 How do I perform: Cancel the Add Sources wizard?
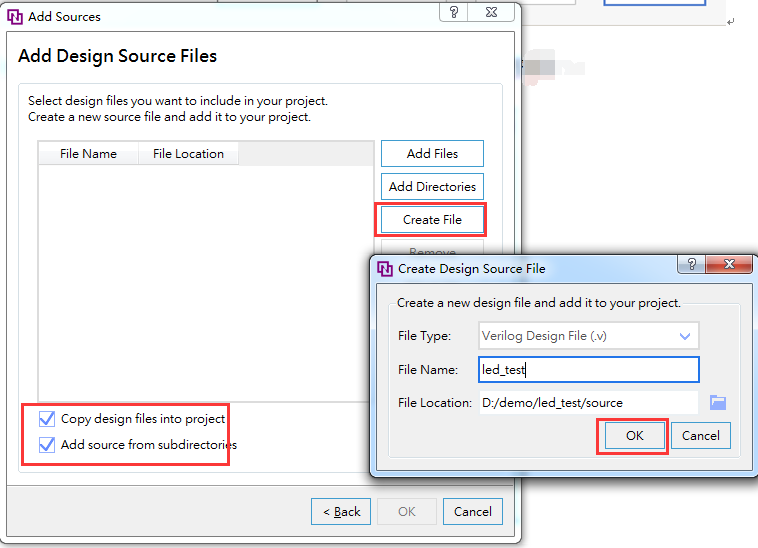[x=472, y=512]
